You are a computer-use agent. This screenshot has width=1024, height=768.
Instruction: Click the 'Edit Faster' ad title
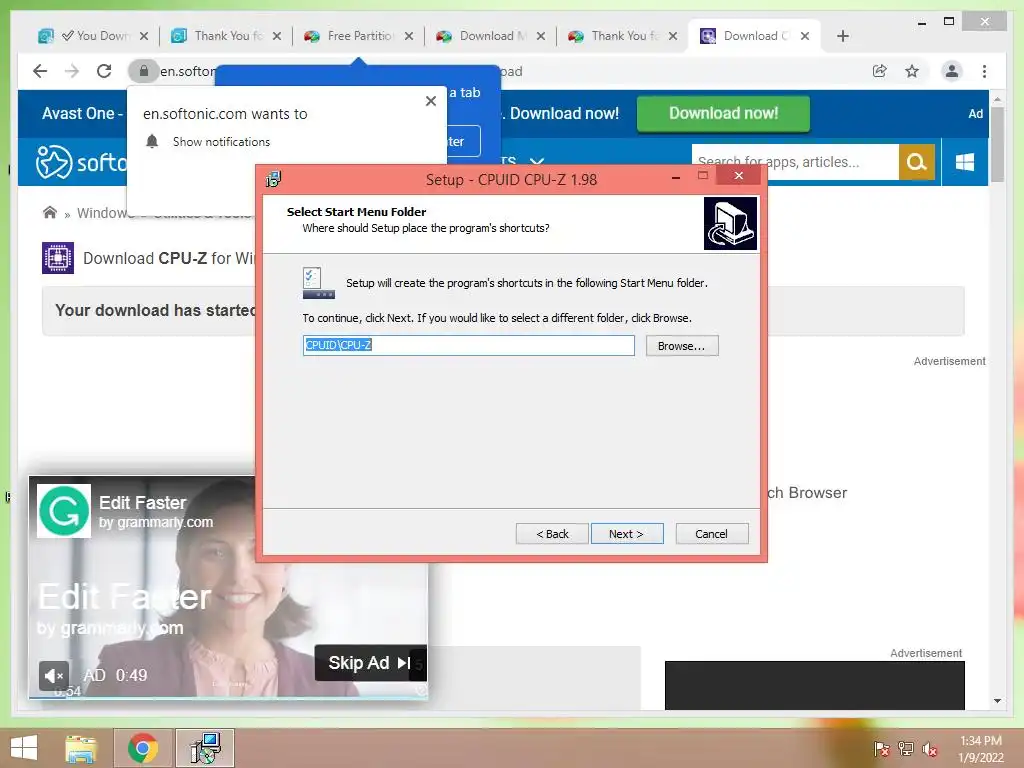click(142, 502)
